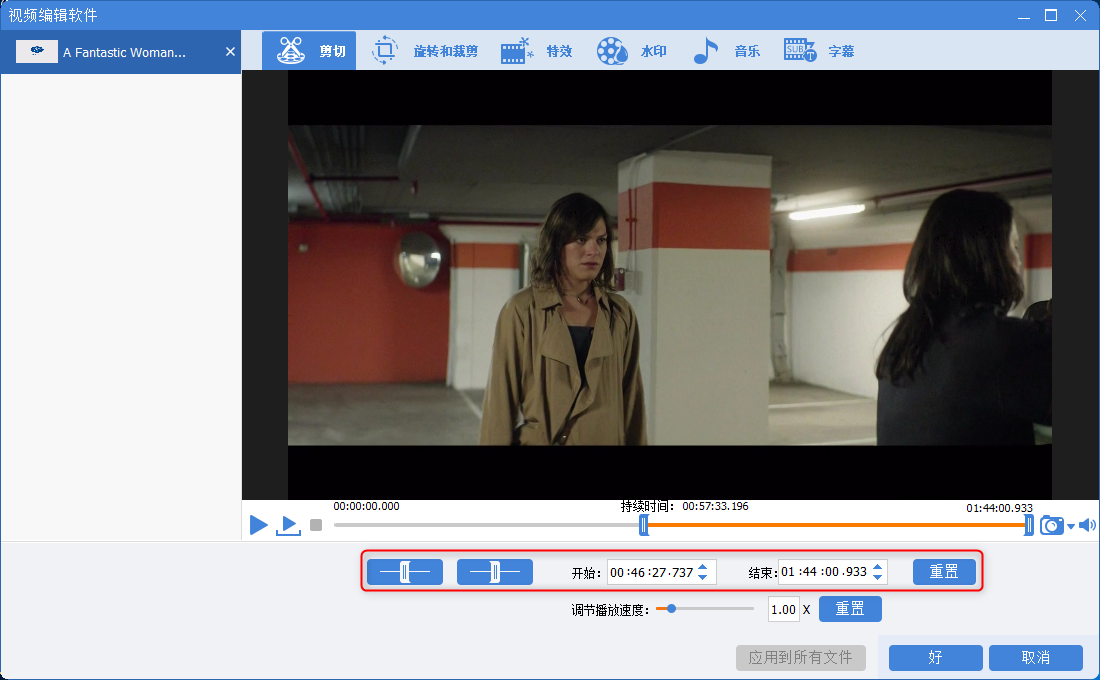
Task: Click the trim start handle on the timeline
Action: (x=643, y=525)
